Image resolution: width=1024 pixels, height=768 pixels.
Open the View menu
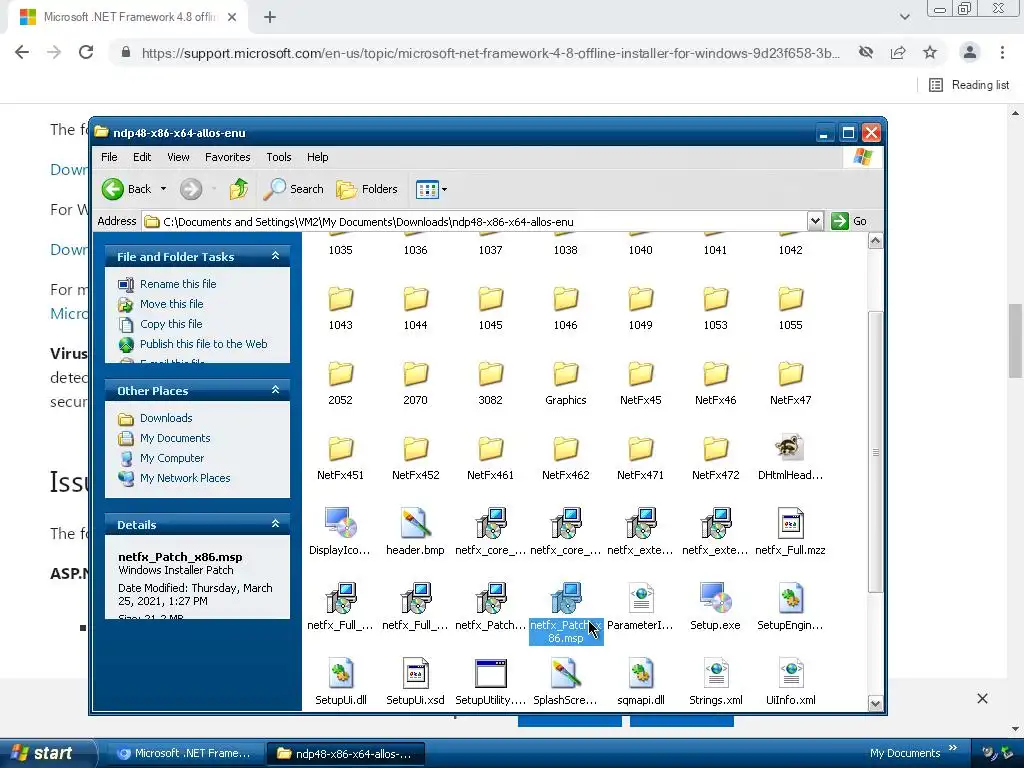178,157
